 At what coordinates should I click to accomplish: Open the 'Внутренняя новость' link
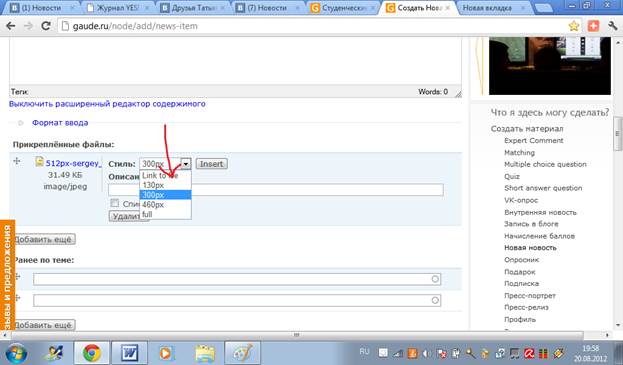[x=540, y=212]
